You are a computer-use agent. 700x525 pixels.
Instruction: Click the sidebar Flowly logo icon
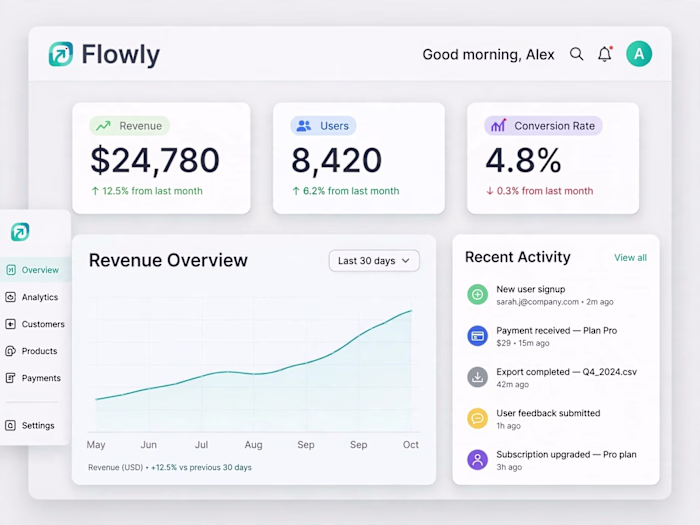(20, 232)
